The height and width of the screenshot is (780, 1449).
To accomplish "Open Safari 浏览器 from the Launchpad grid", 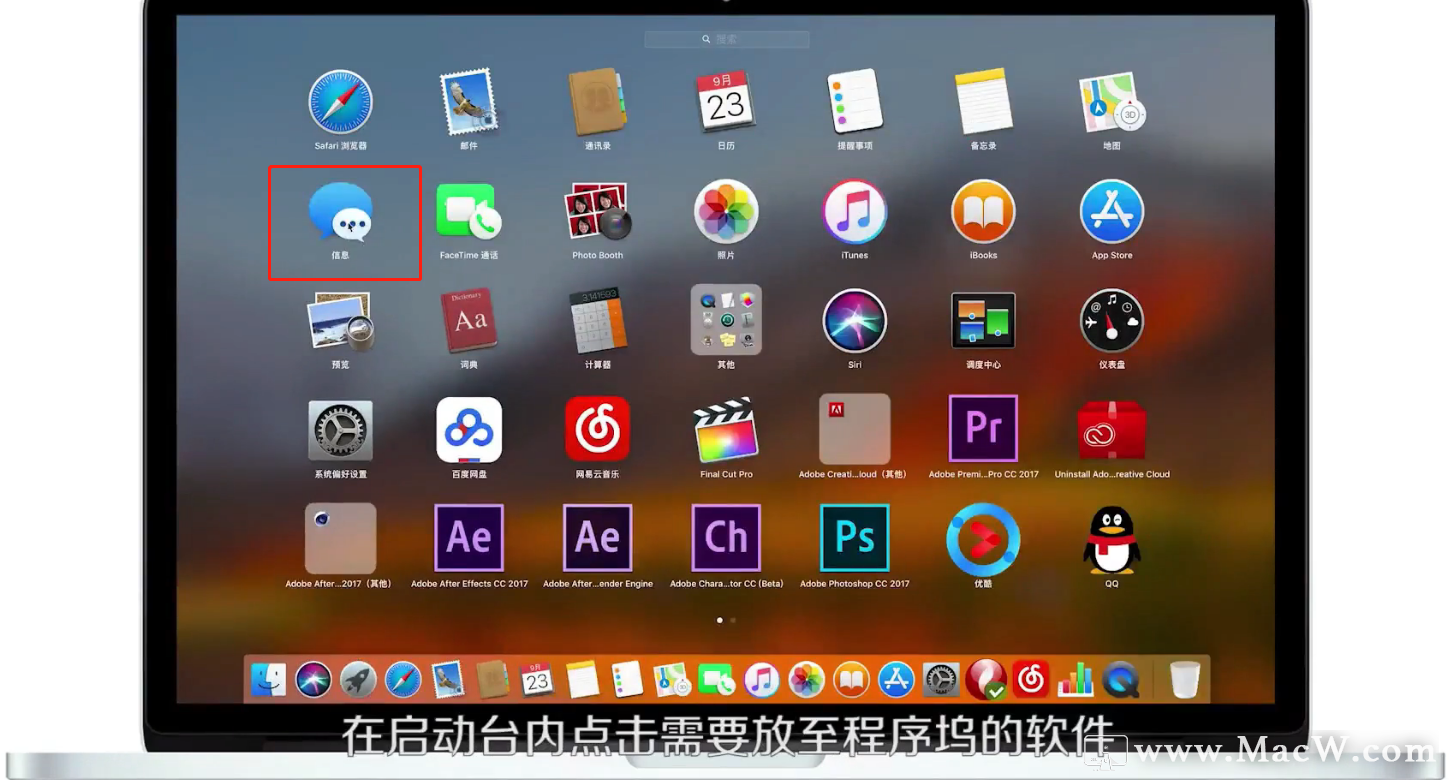I will 340,101.
